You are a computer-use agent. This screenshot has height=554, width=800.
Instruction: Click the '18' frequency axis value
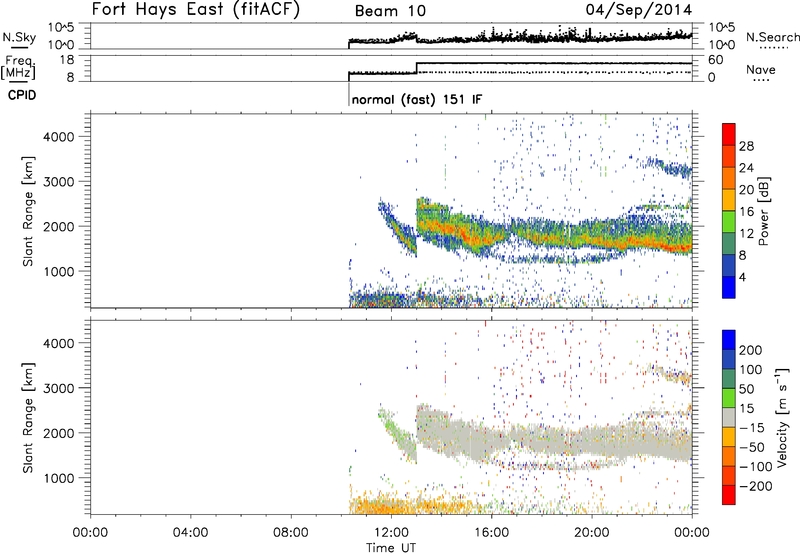point(67,60)
